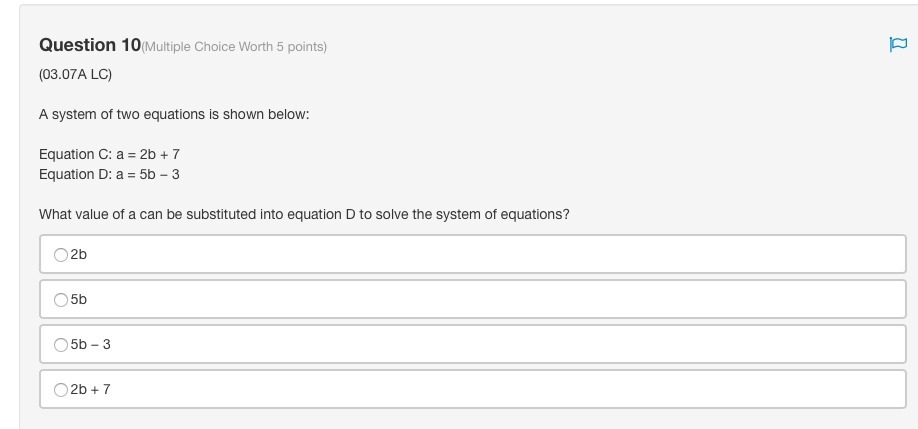Click blank space in second answer box
Screen dimensions: 918x429
tap(500, 300)
